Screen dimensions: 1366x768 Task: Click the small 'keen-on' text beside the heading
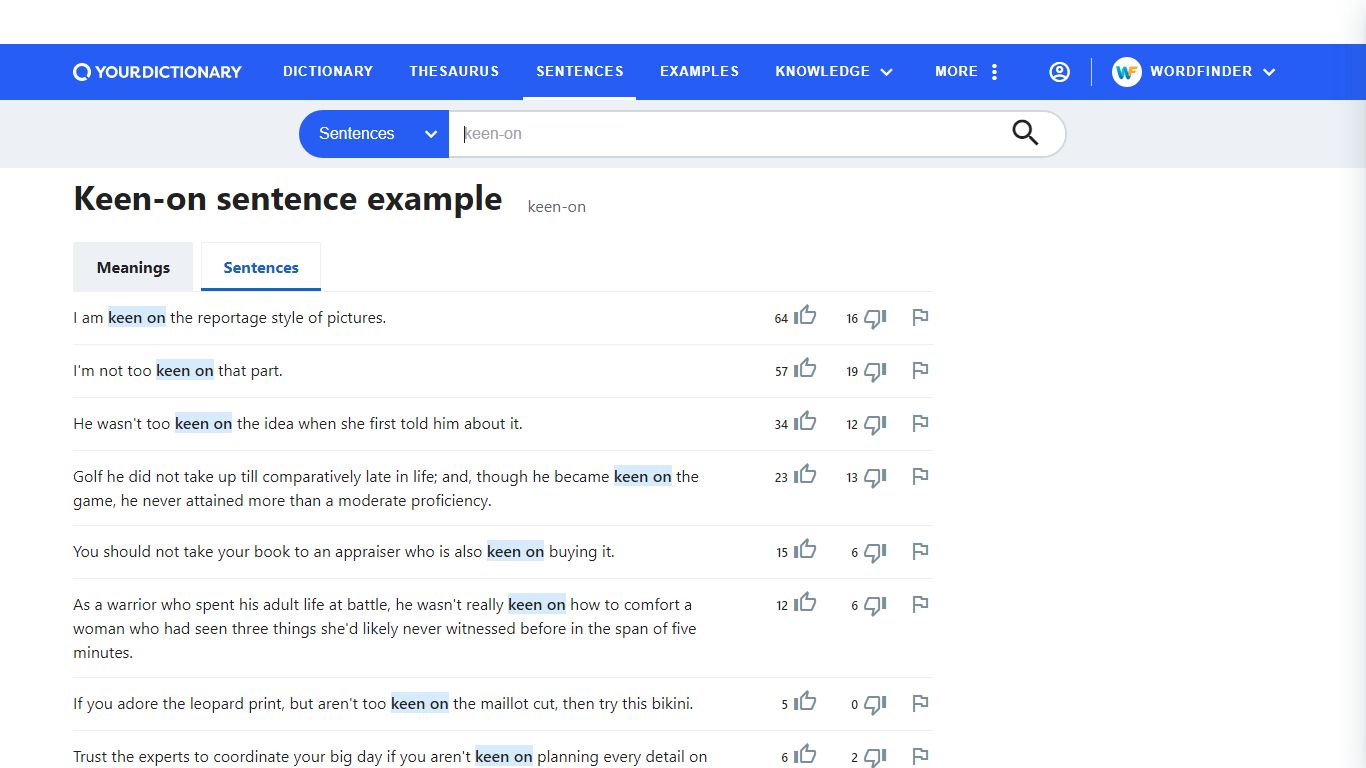557,207
